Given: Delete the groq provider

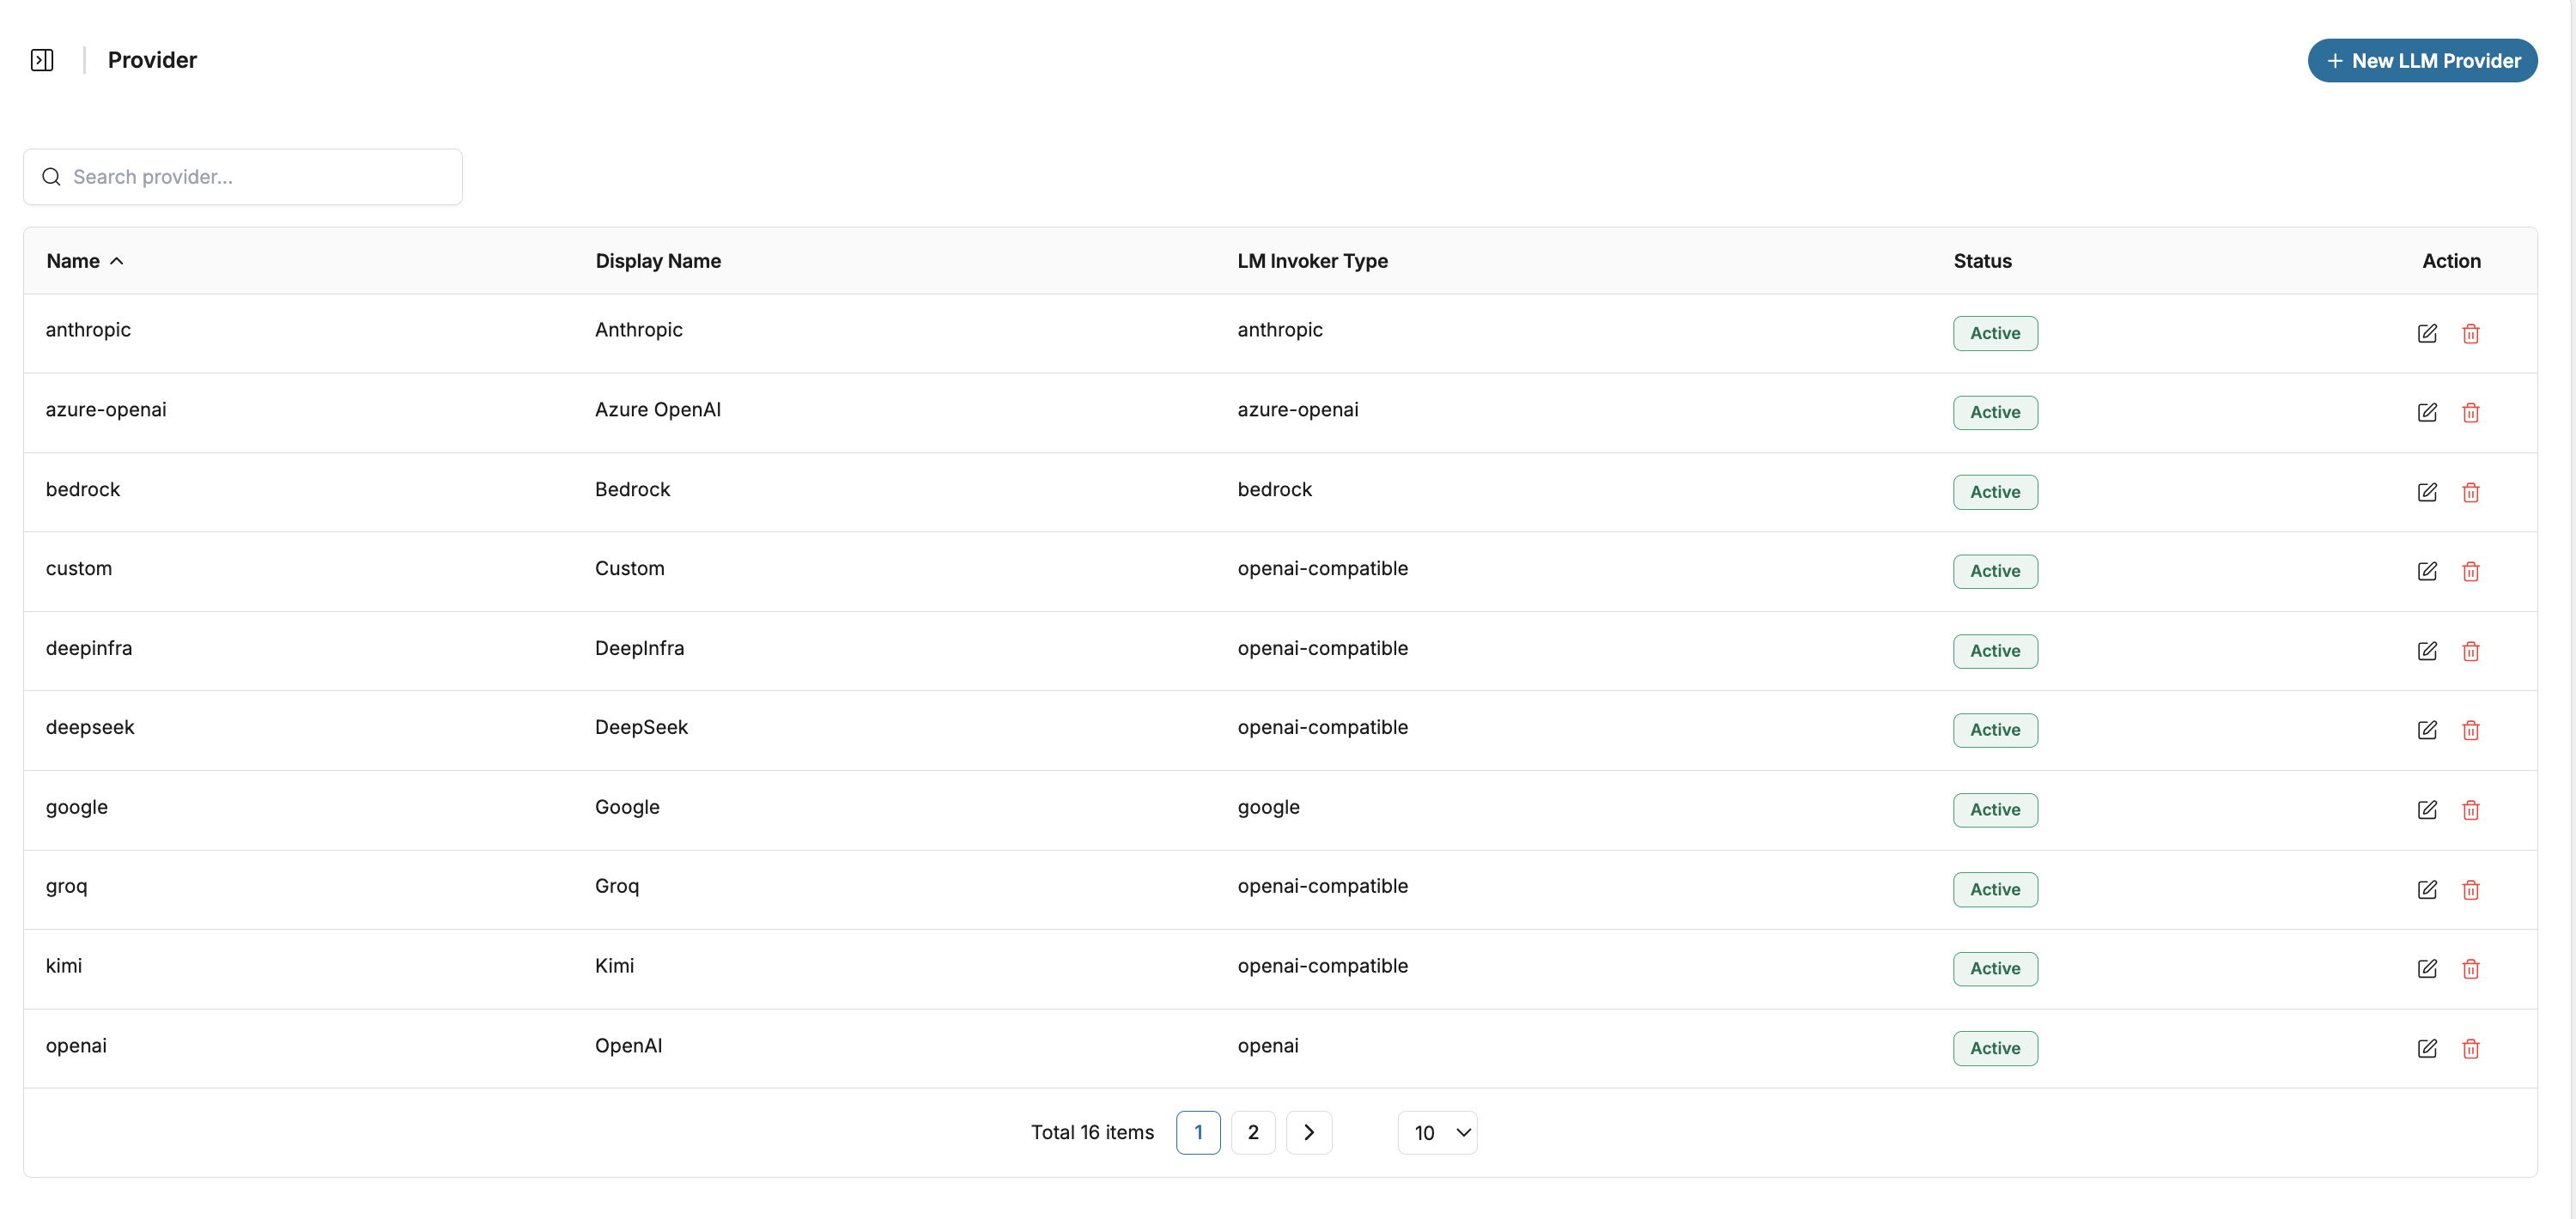Looking at the screenshot, I should [2470, 889].
